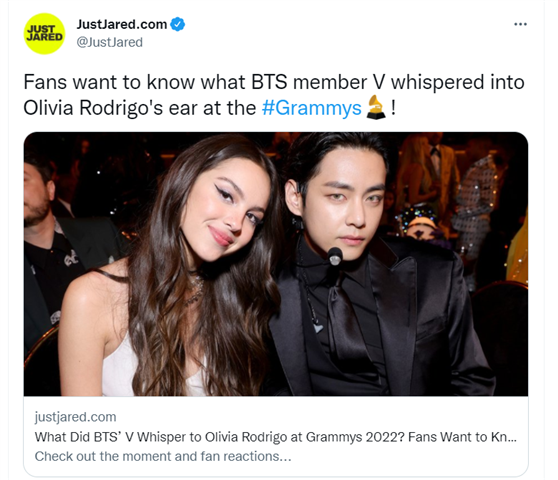Screen dimensions: 558x480
Task: Open the article preview photo
Action: click(276, 264)
